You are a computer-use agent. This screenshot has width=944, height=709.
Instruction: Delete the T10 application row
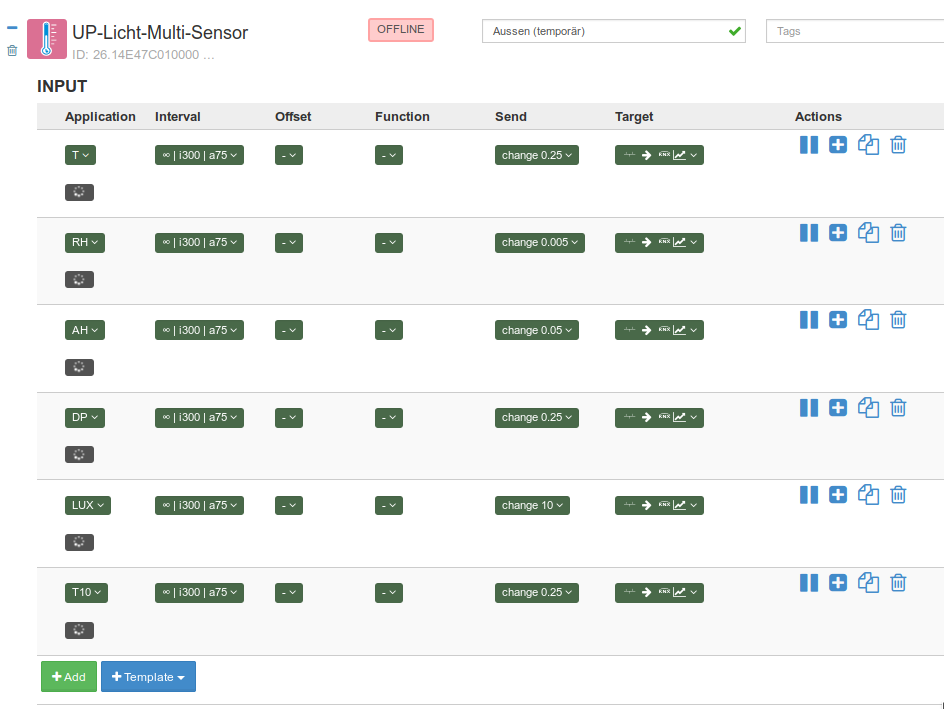pos(898,583)
